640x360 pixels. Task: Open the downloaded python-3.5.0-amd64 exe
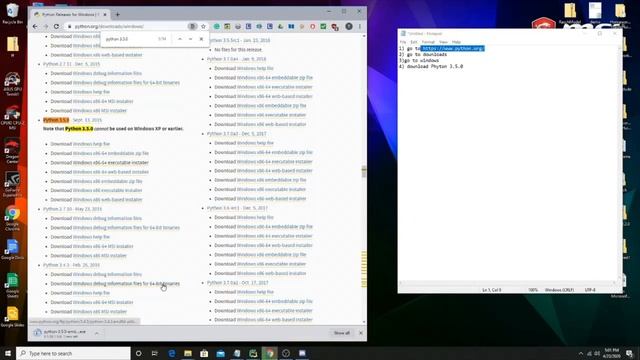(x=61, y=333)
